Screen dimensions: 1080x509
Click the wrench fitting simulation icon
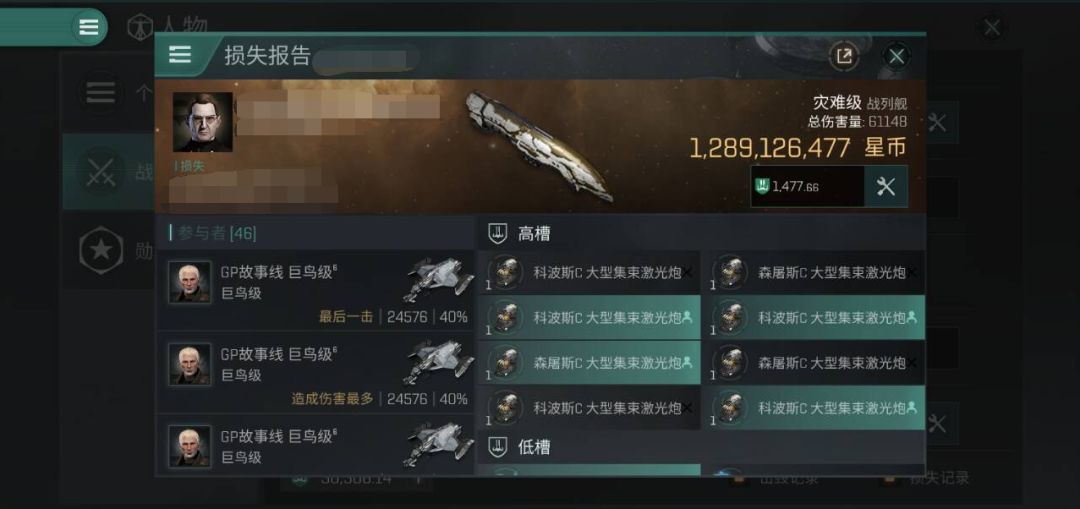886,186
